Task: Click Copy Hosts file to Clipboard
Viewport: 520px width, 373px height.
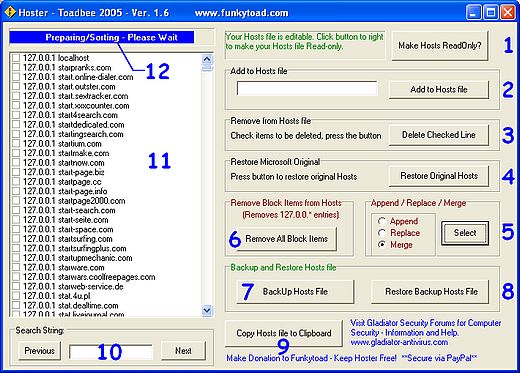Action: point(284,333)
